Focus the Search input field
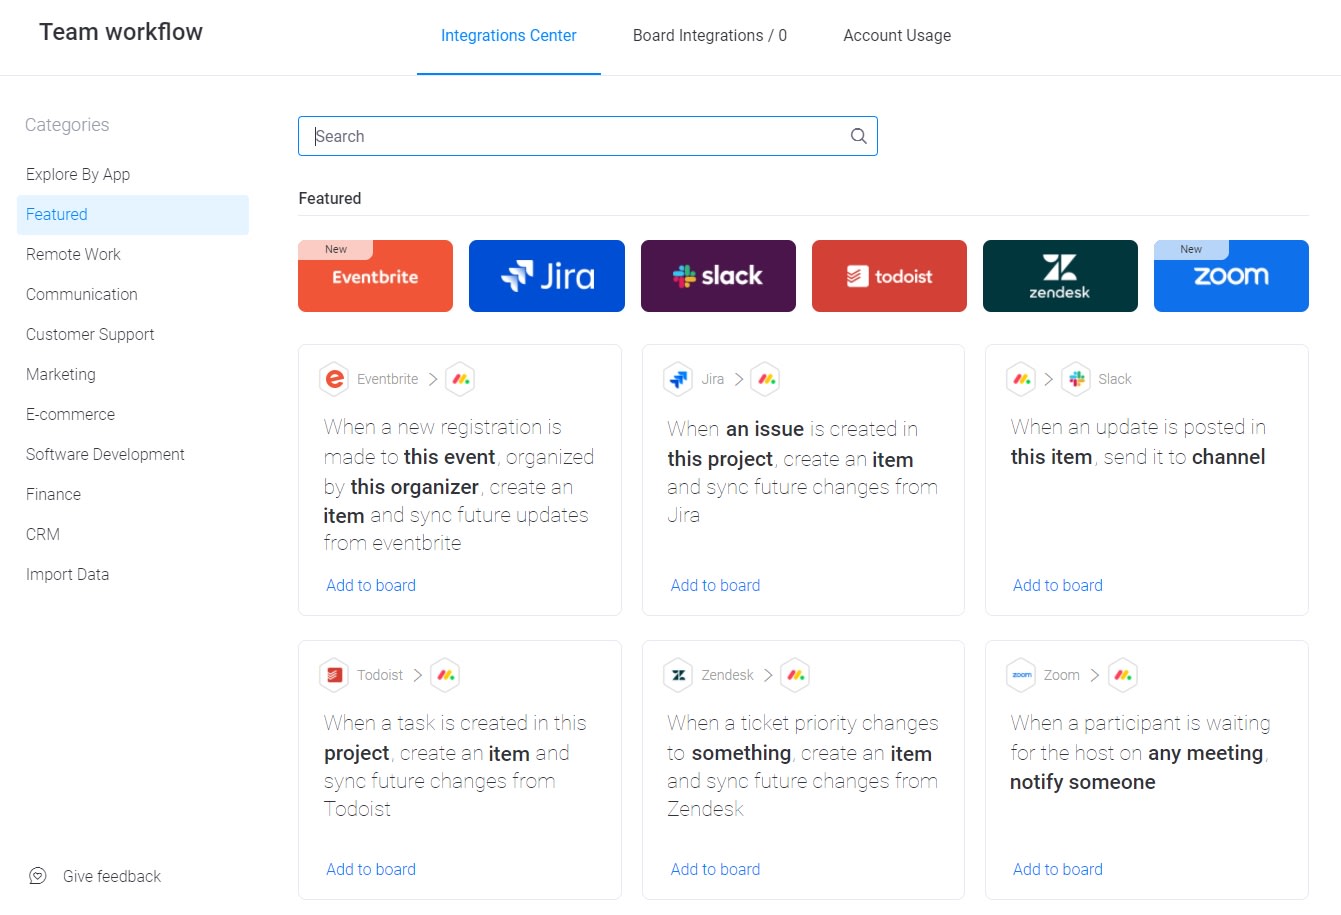Screen dimensions: 1341x915 coord(588,136)
